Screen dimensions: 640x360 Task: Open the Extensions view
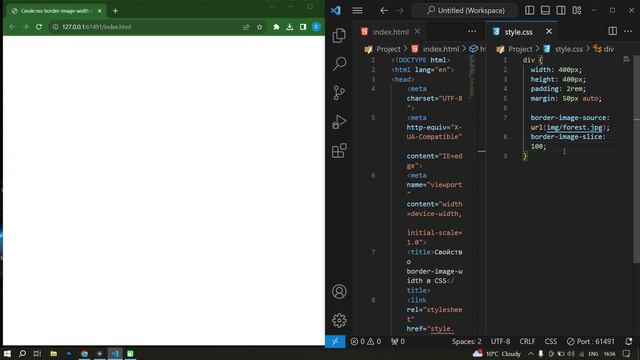(339, 151)
